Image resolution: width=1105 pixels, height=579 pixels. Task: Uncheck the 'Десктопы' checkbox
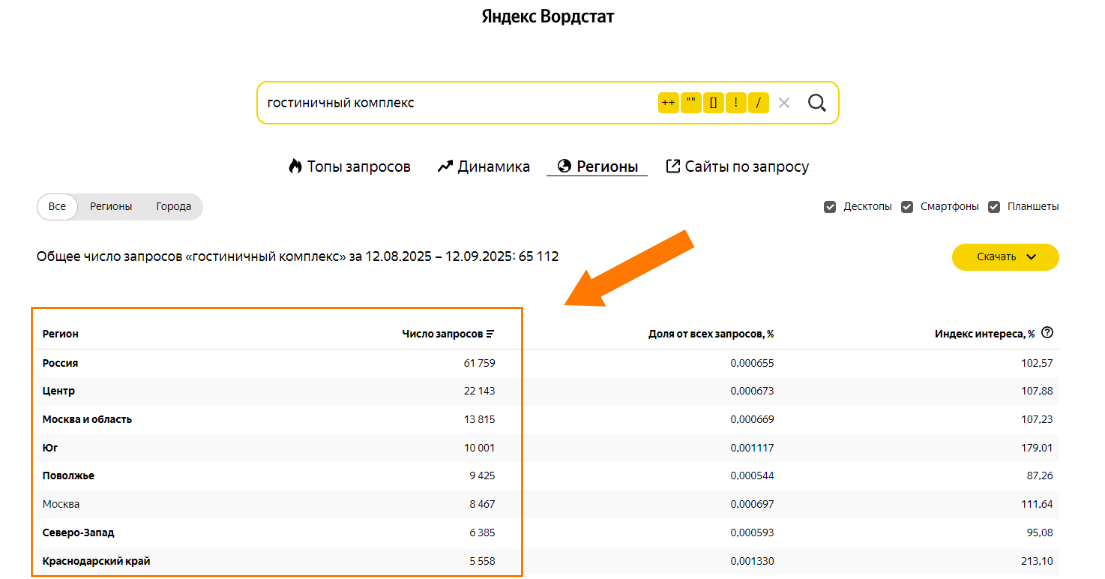[x=830, y=207]
